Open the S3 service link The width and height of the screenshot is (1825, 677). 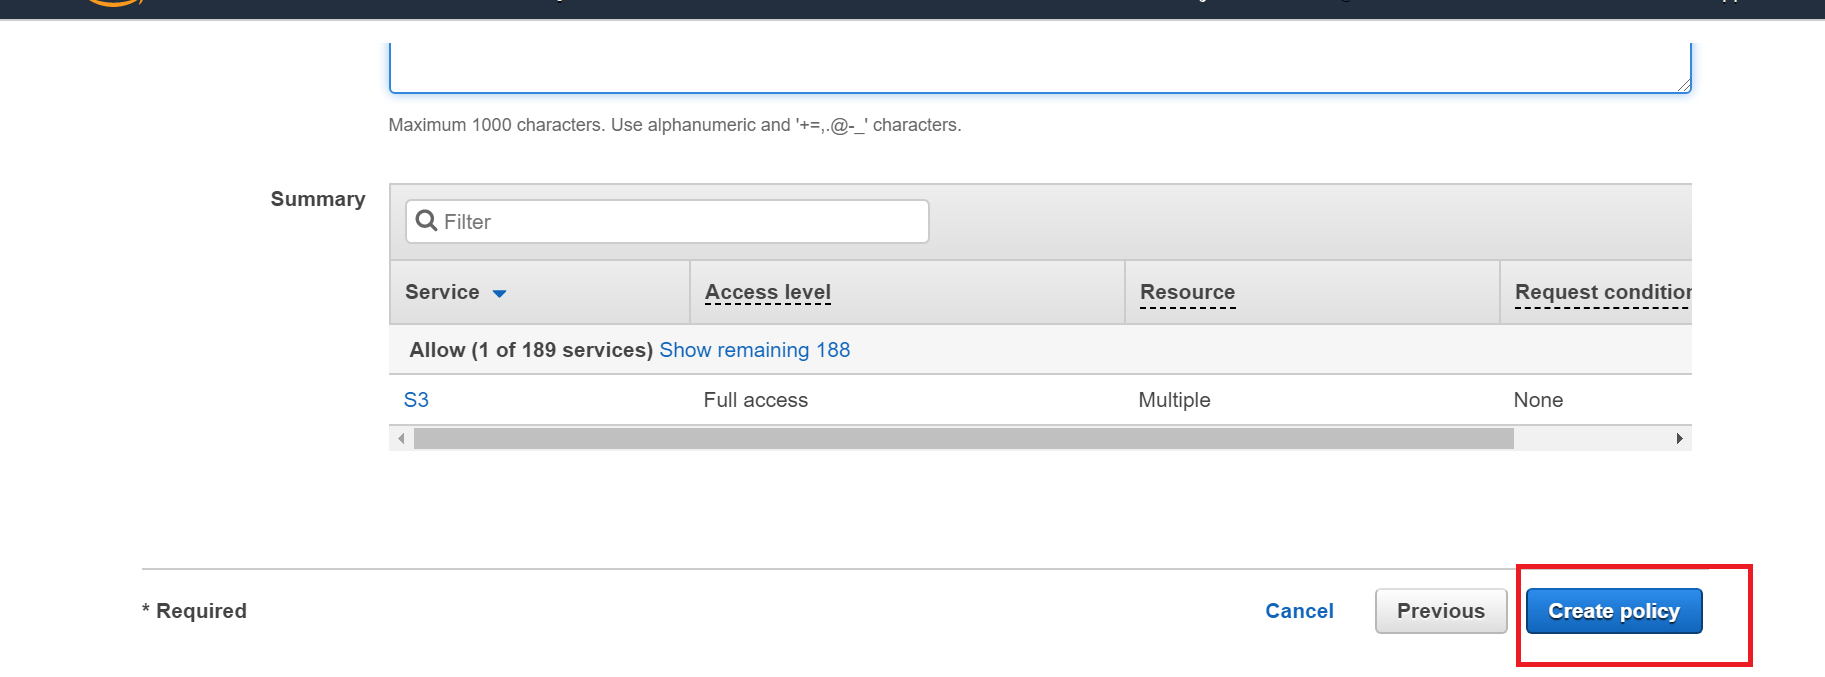(416, 400)
